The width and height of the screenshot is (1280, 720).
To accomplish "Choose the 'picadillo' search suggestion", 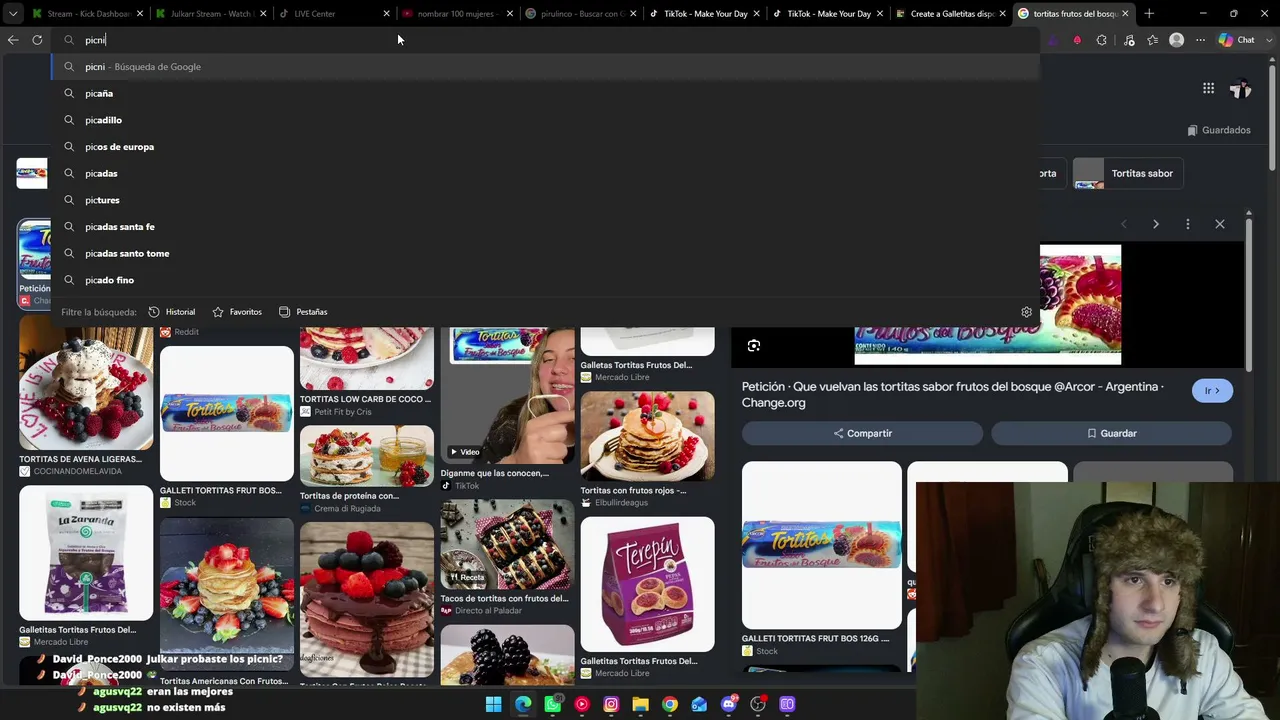I will tap(545, 120).
